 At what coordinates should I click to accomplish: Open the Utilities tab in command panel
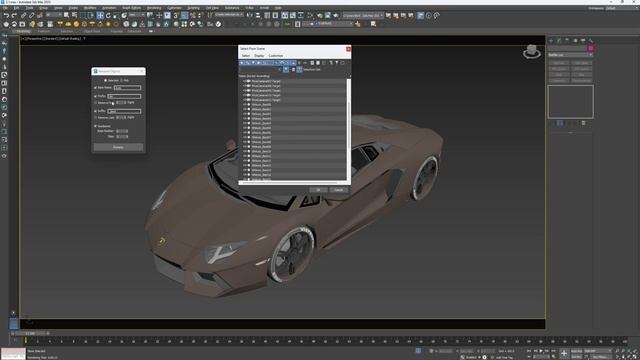pyautogui.click(x=591, y=40)
